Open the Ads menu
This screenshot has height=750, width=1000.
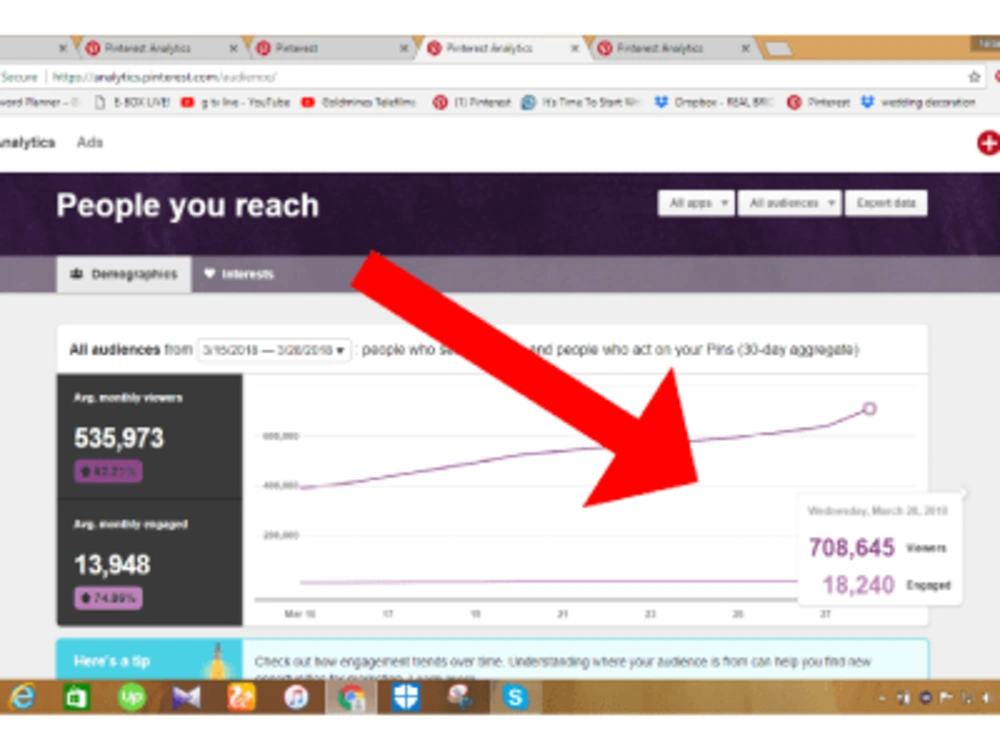tap(89, 142)
